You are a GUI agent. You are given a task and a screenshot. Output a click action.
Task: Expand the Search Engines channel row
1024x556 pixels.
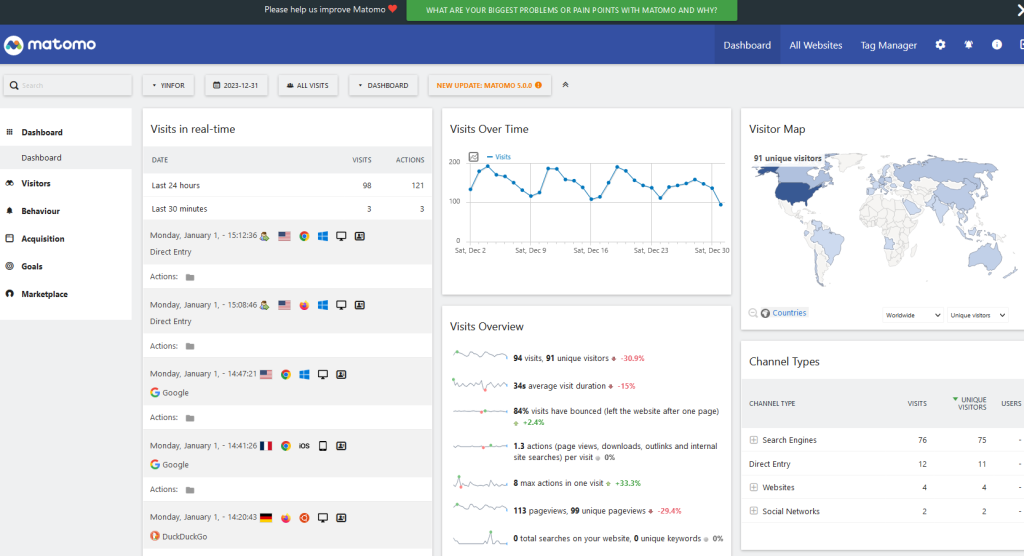[x=753, y=440]
